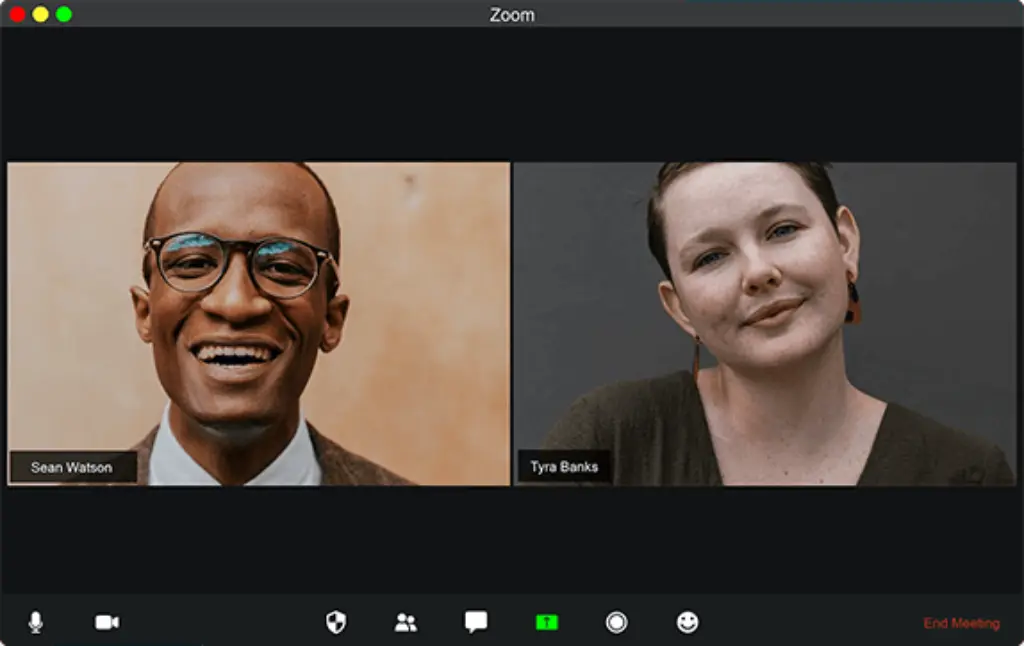Screen dimensions: 1024x646
Task: Mute the microphone in the meeting toolbar
Action: click(x=36, y=623)
